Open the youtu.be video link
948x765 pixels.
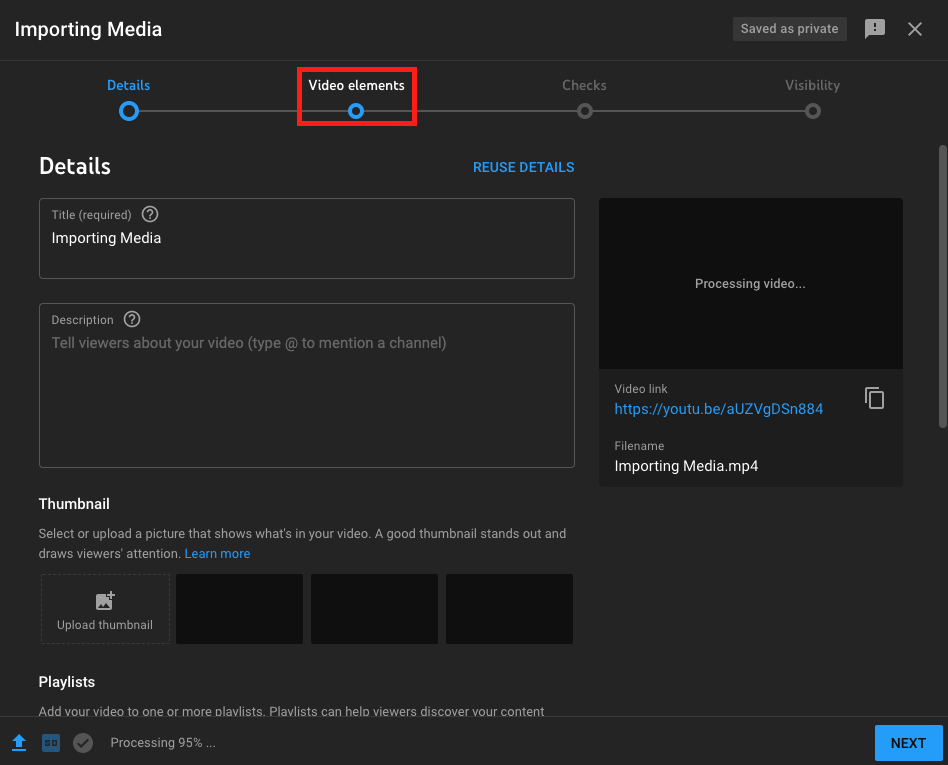coord(718,409)
